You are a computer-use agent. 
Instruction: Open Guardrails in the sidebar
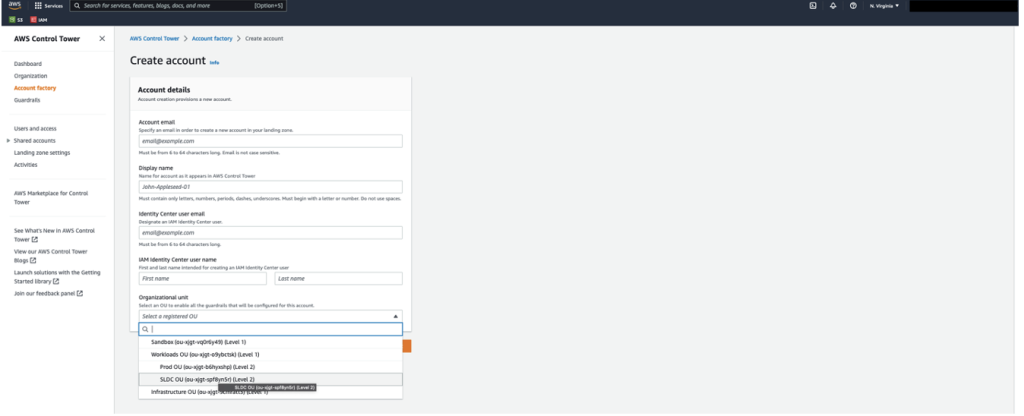click(27, 100)
